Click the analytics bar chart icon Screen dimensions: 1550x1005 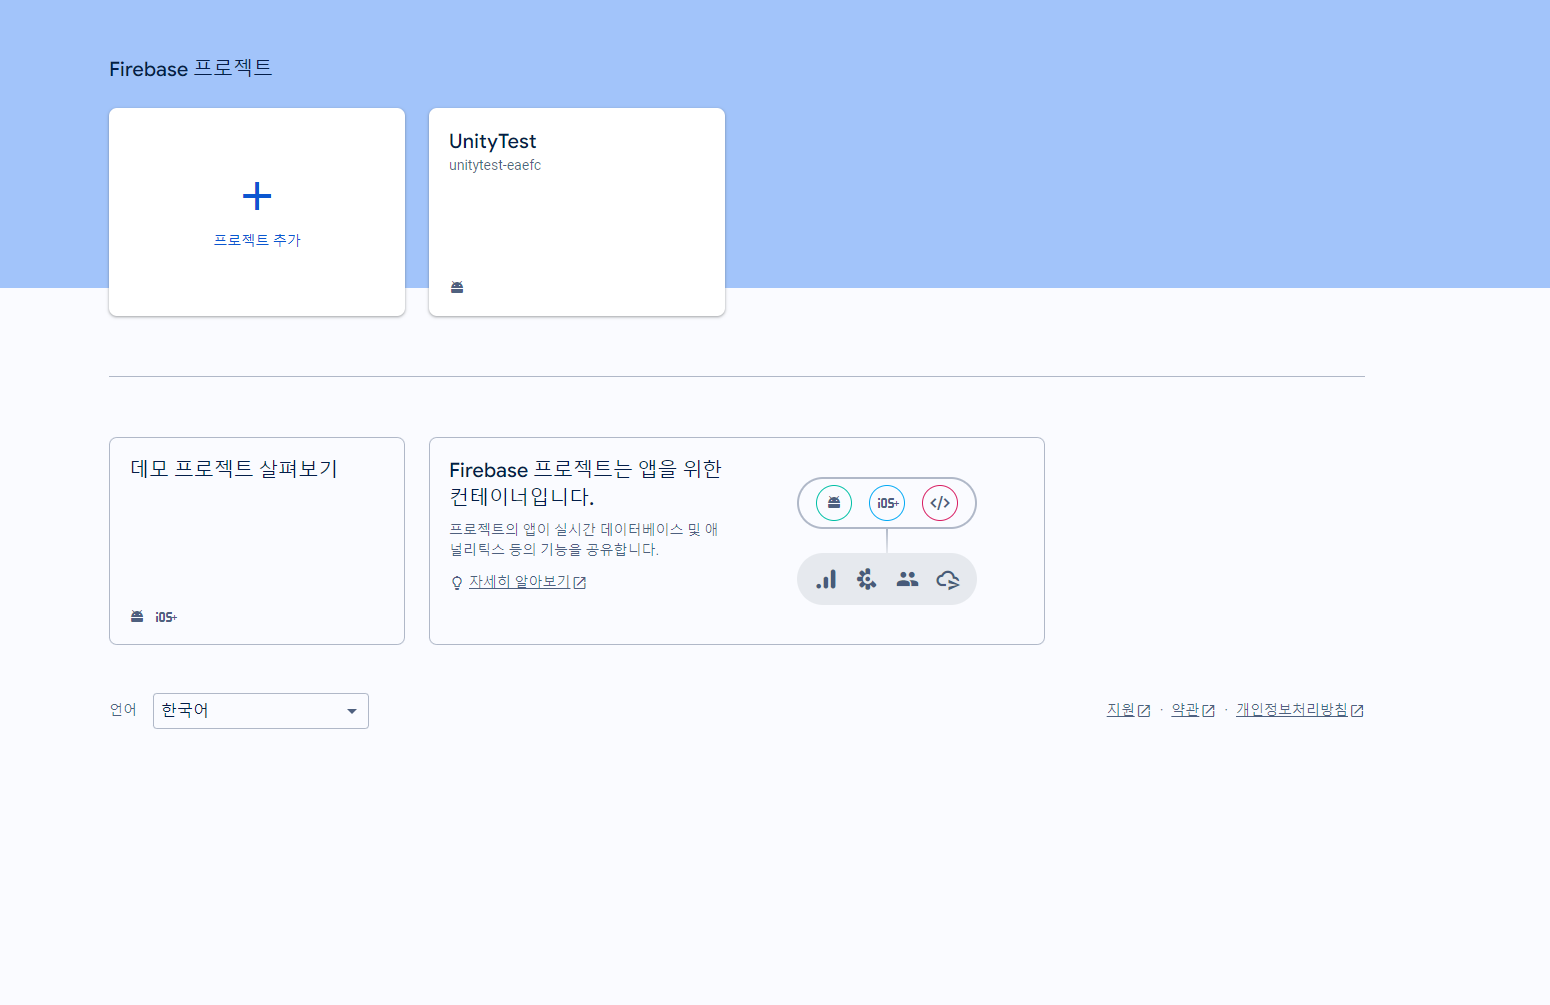click(x=826, y=579)
